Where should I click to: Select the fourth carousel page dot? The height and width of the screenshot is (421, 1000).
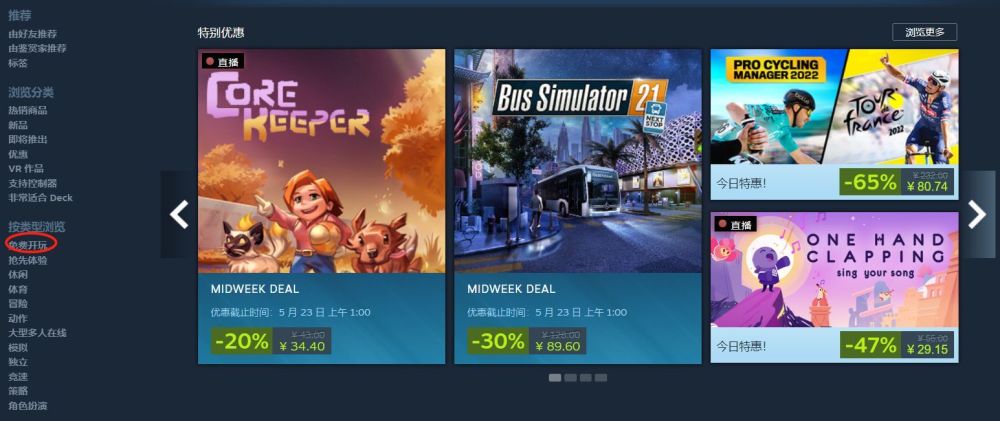pos(601,378)
